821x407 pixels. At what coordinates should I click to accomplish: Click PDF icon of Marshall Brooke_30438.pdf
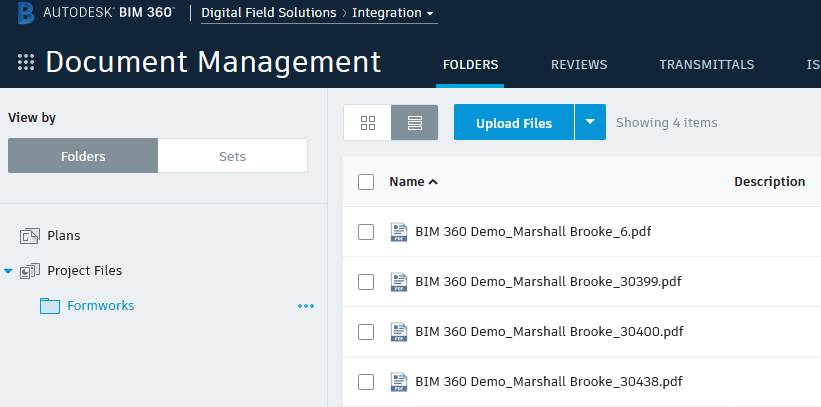coord(399,381)
